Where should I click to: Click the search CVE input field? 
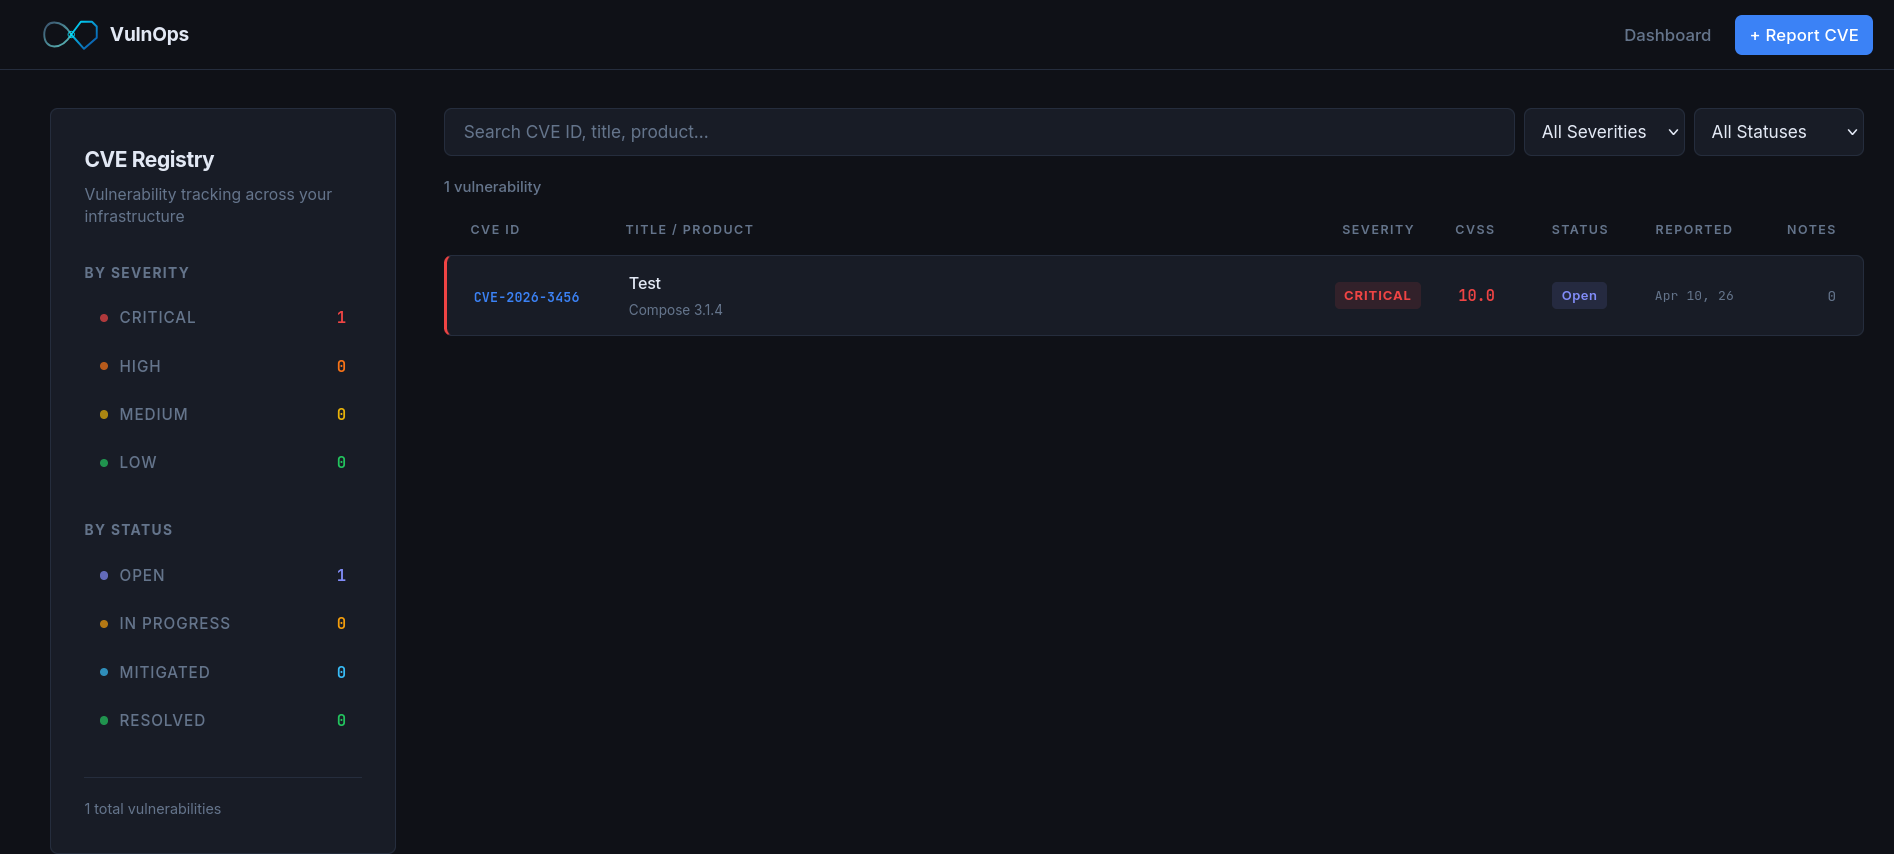pos(978,131)
